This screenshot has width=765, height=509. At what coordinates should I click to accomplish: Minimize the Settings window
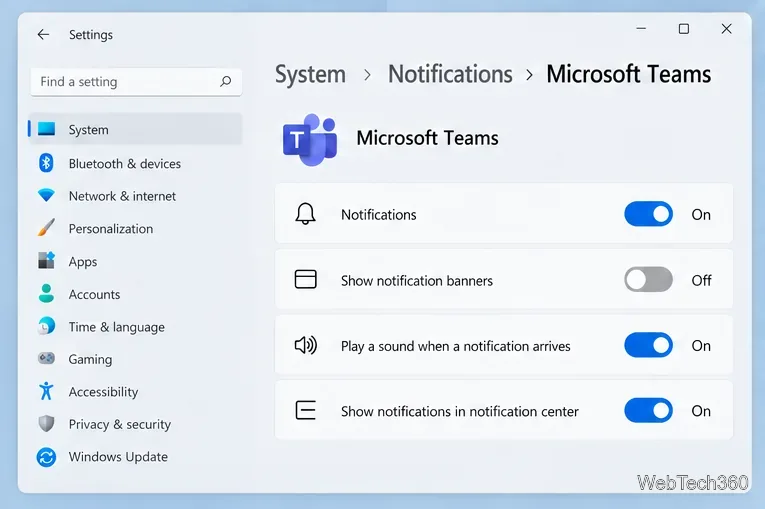click(x=641, y=29)
